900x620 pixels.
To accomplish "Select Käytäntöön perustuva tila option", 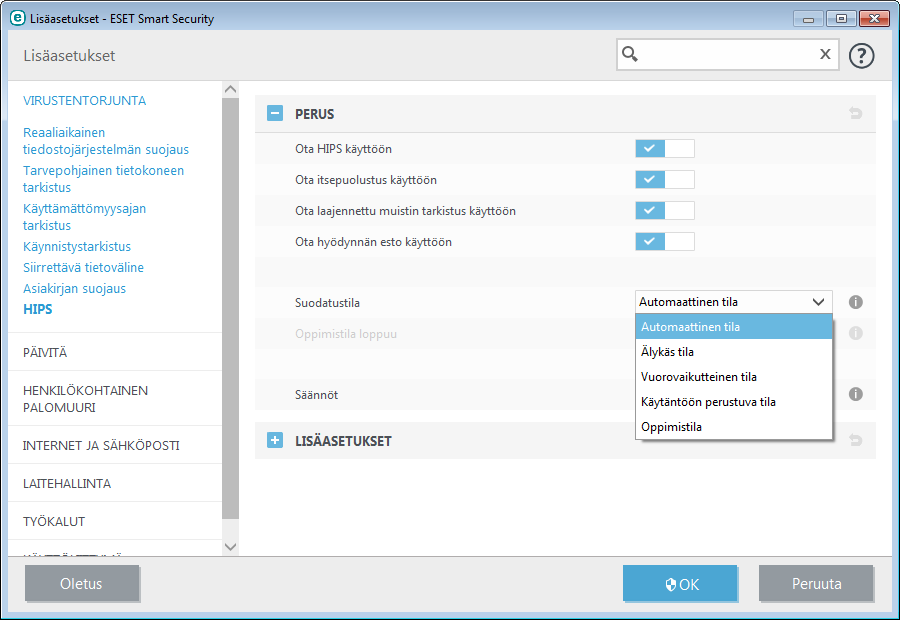I will 734,402.
